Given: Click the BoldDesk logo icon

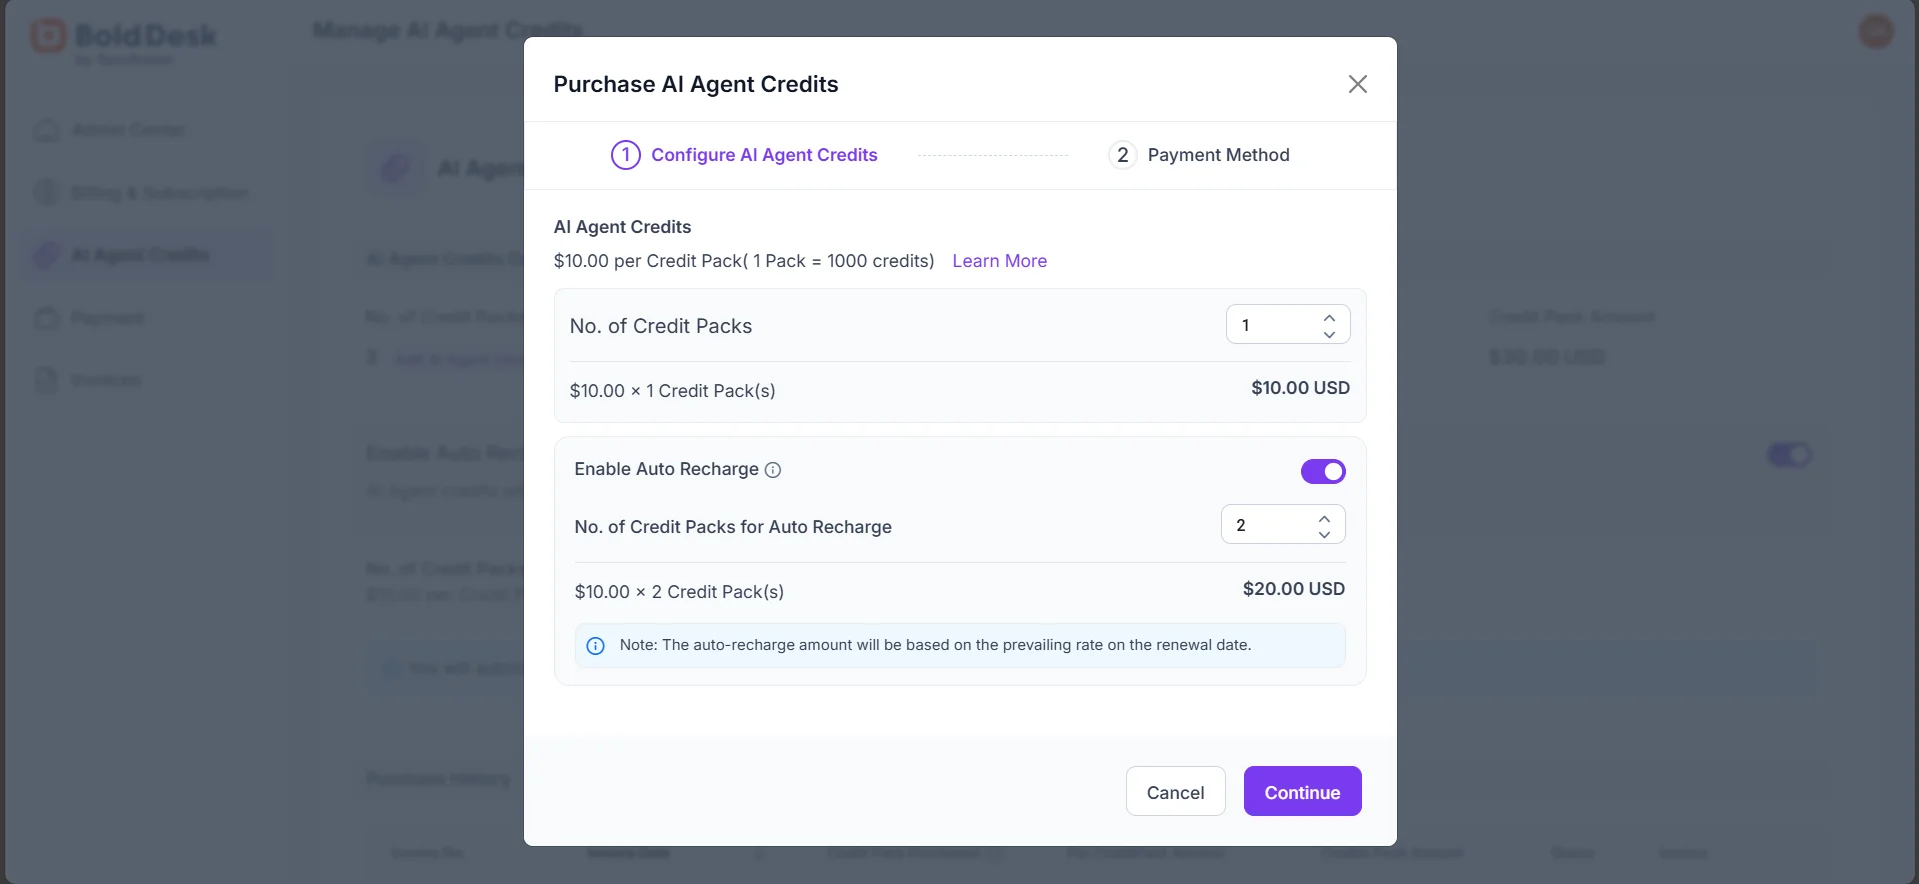Looking at the screenshot, I should coord(48,36).
